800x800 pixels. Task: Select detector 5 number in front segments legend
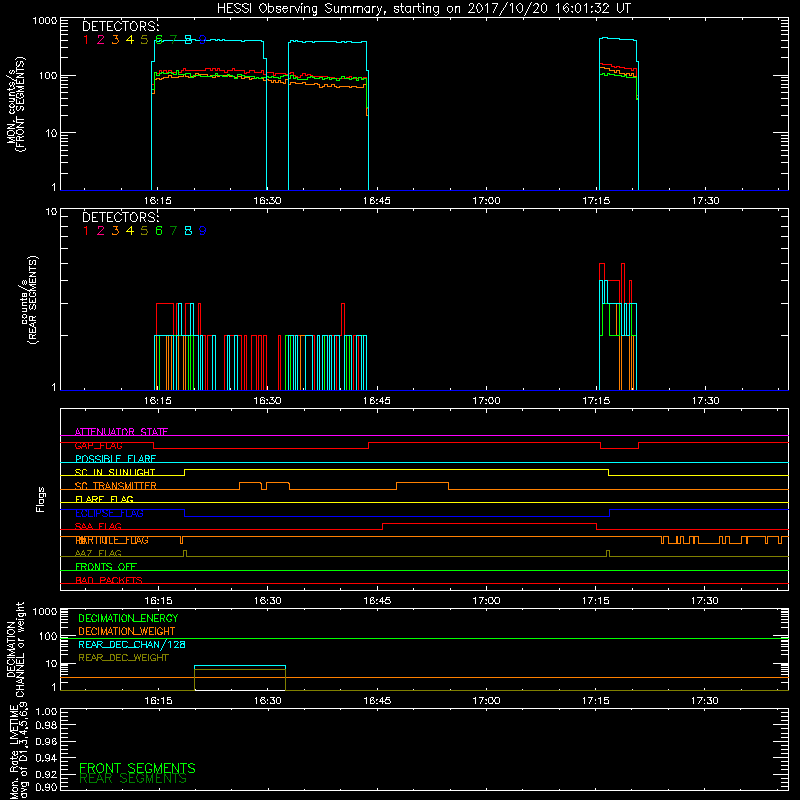tap(144, 40)
